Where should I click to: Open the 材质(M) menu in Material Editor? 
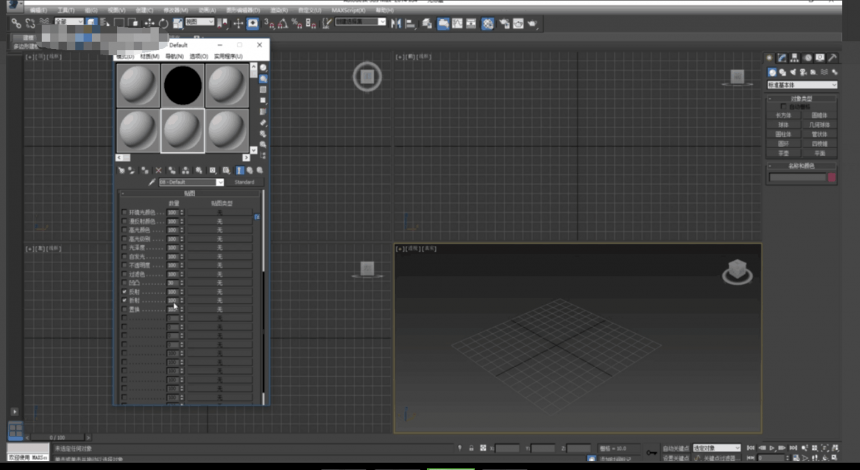(x=149, y=56)
